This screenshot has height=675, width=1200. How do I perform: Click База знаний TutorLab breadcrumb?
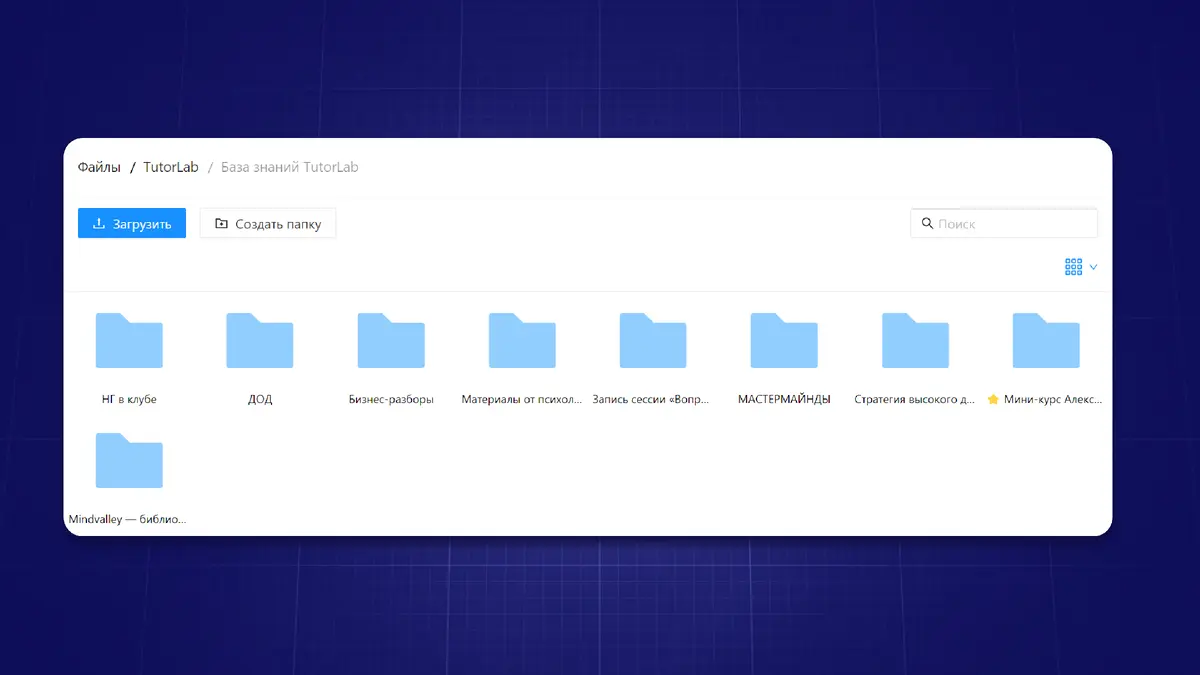(289, 167)
